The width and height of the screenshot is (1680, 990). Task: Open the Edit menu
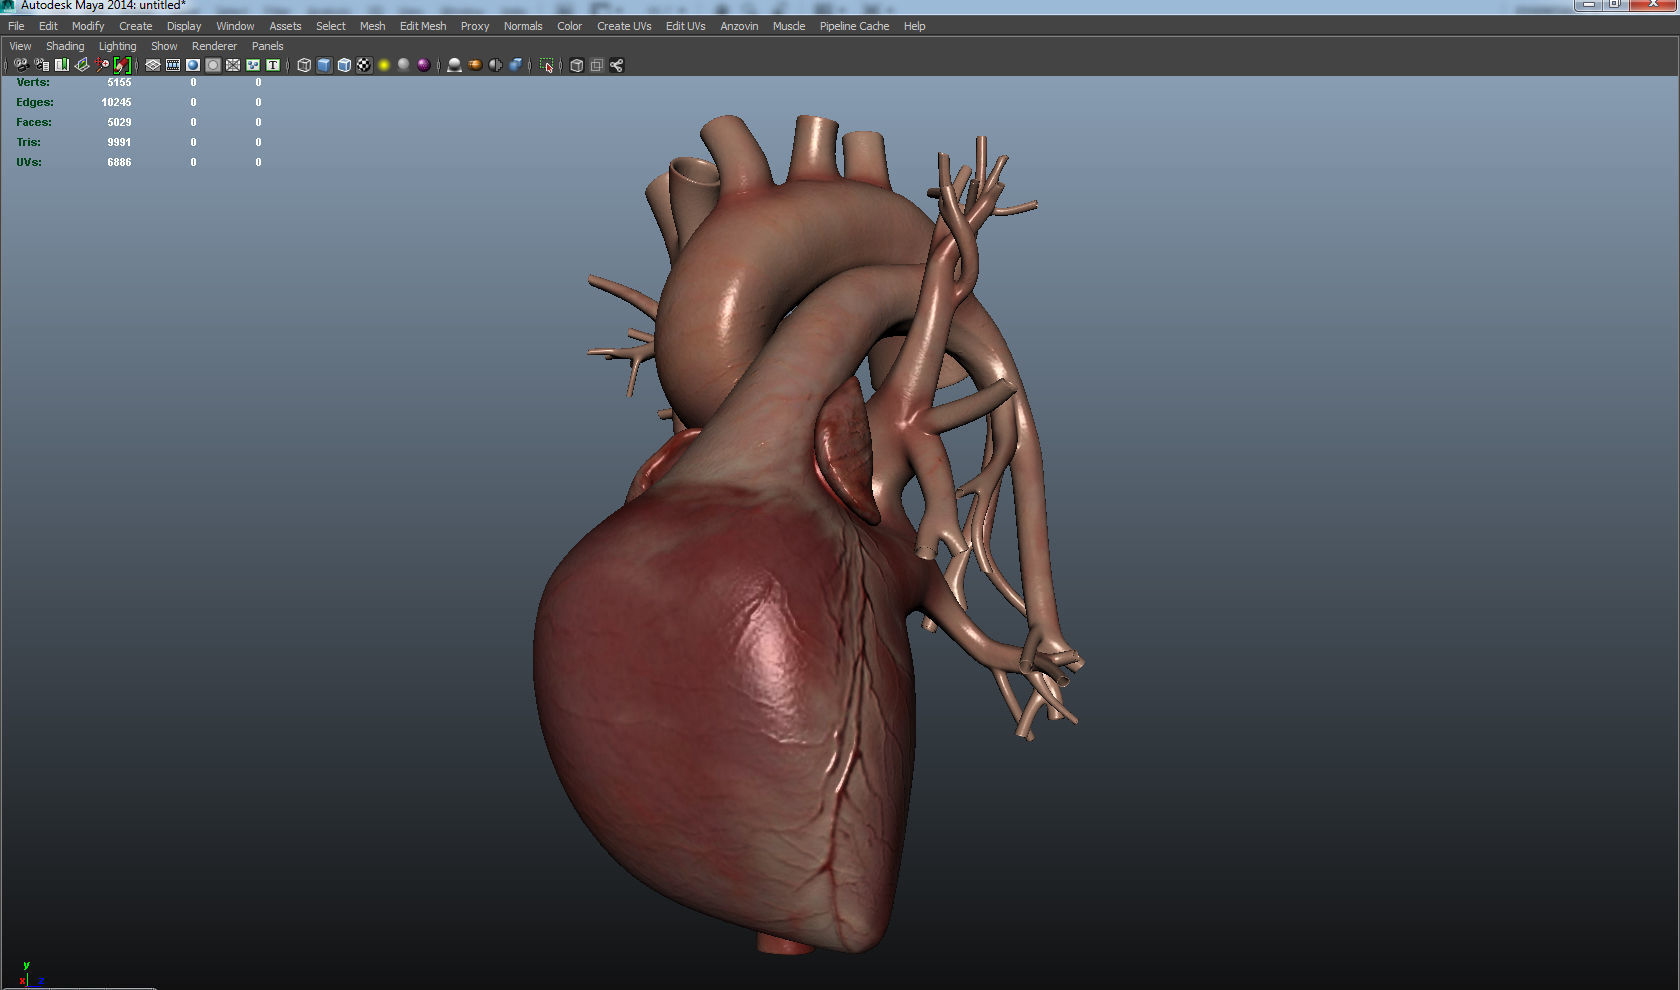[x=48, y=26]
